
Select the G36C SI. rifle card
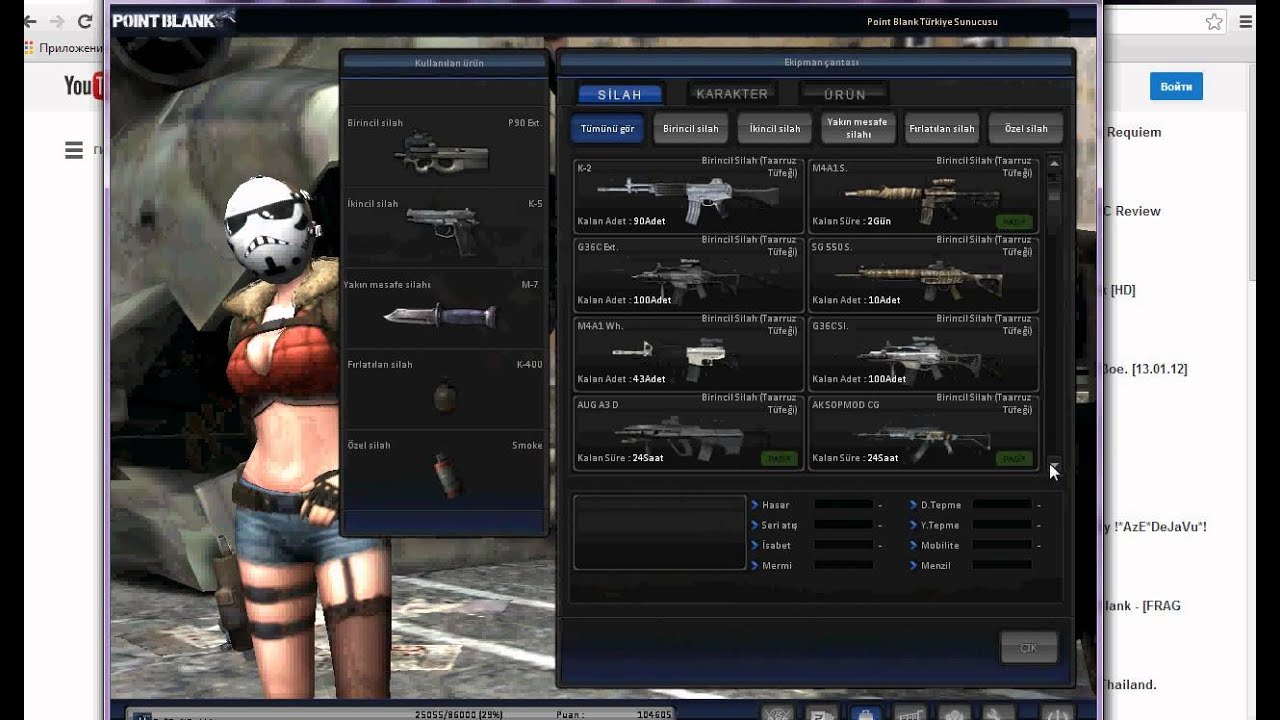(923, 354)
